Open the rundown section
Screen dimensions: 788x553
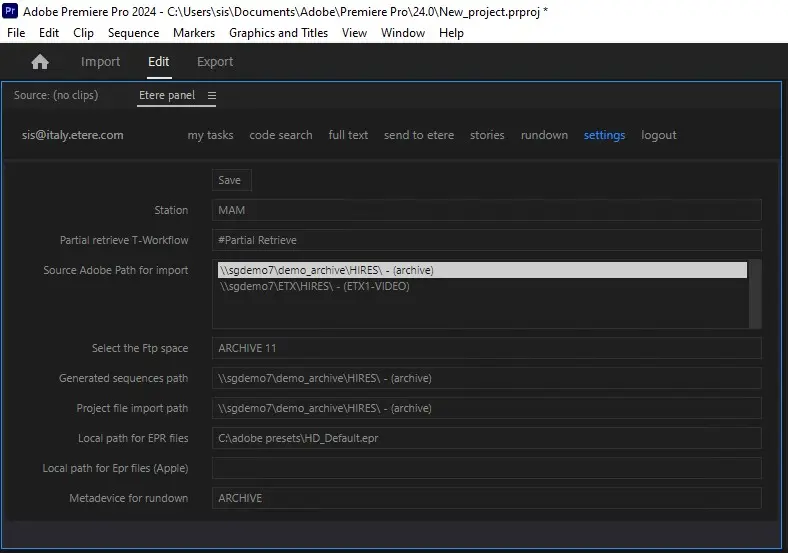544,135
